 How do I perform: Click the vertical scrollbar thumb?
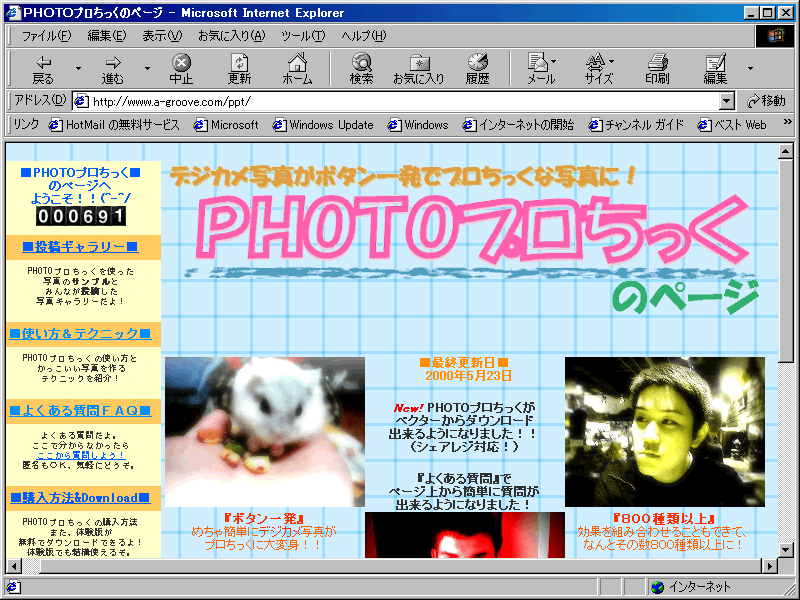click(x=786, y=261)
